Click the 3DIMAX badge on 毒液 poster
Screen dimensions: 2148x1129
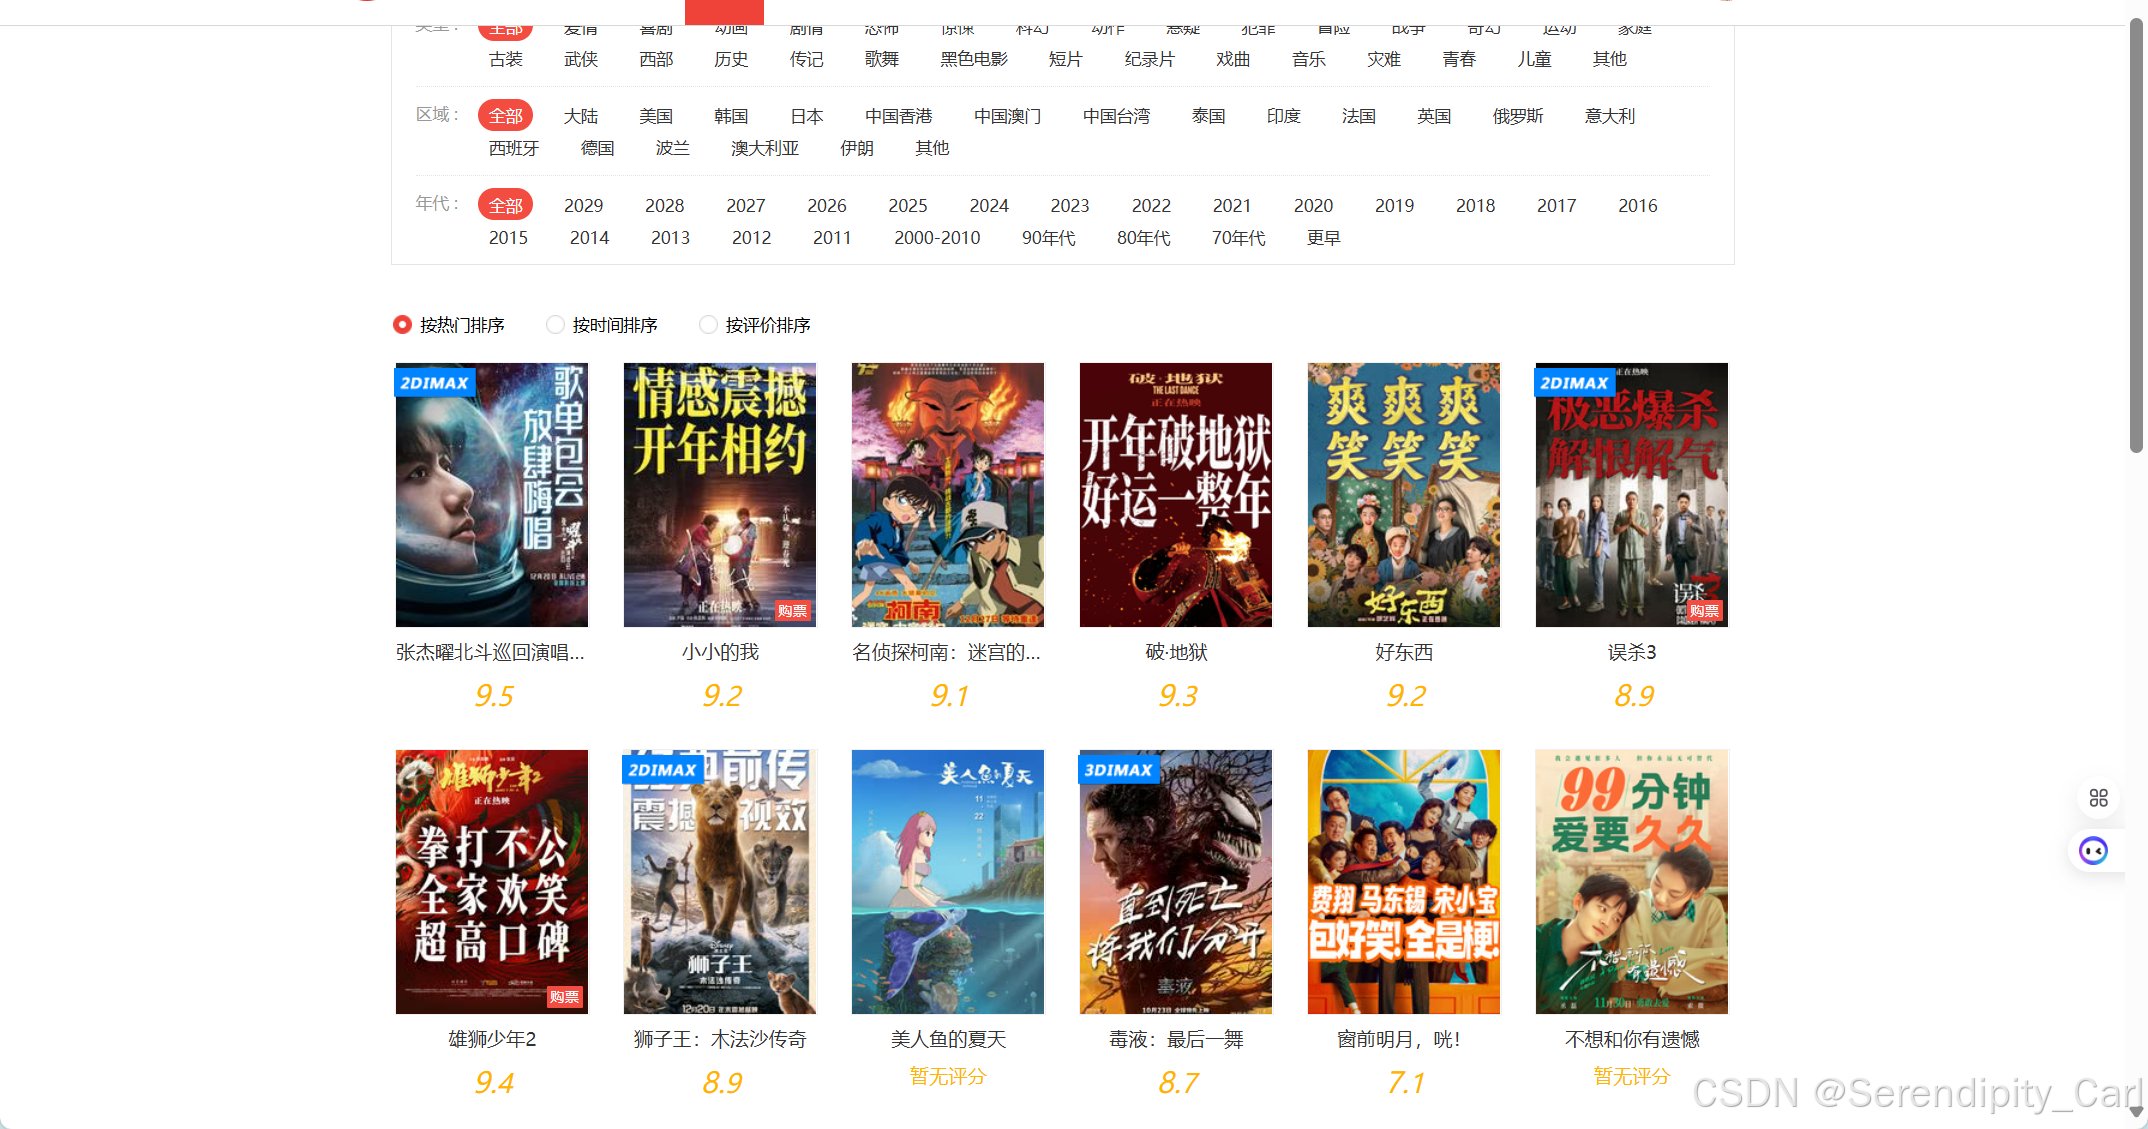pyautogui.click(x=1118, y=770)
